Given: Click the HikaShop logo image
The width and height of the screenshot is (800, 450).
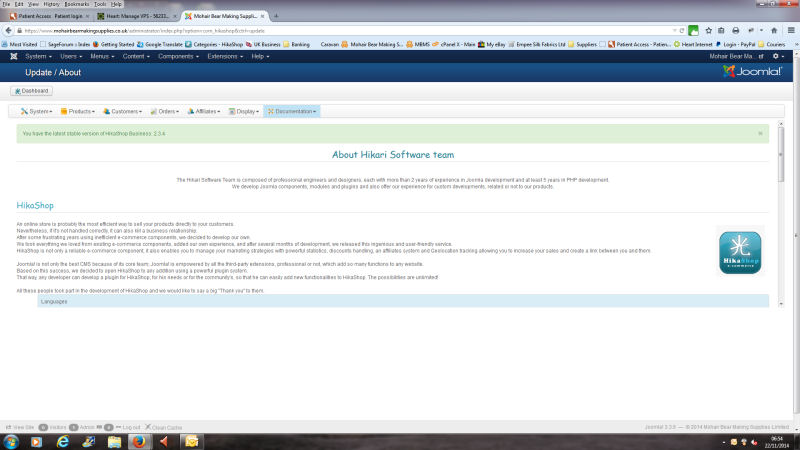Looking at the screenshot, I should coord(740,253).
